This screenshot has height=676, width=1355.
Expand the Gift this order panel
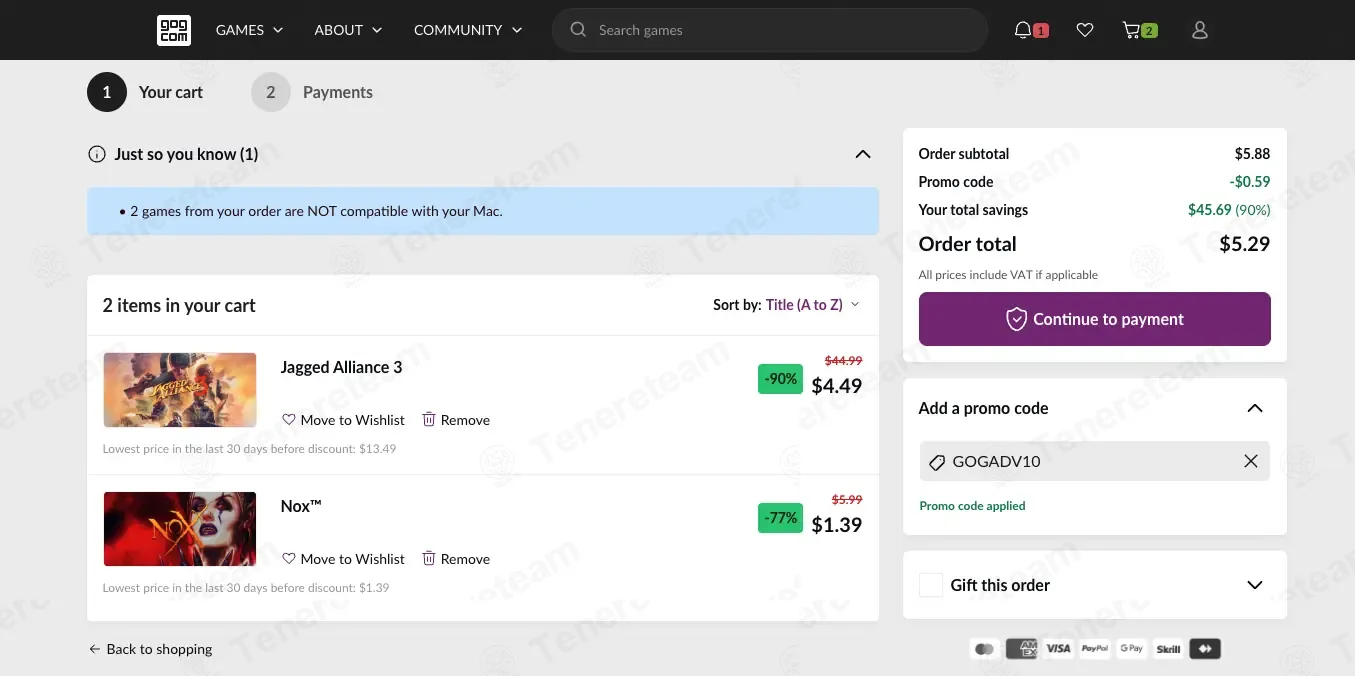tap(1255, 585)
